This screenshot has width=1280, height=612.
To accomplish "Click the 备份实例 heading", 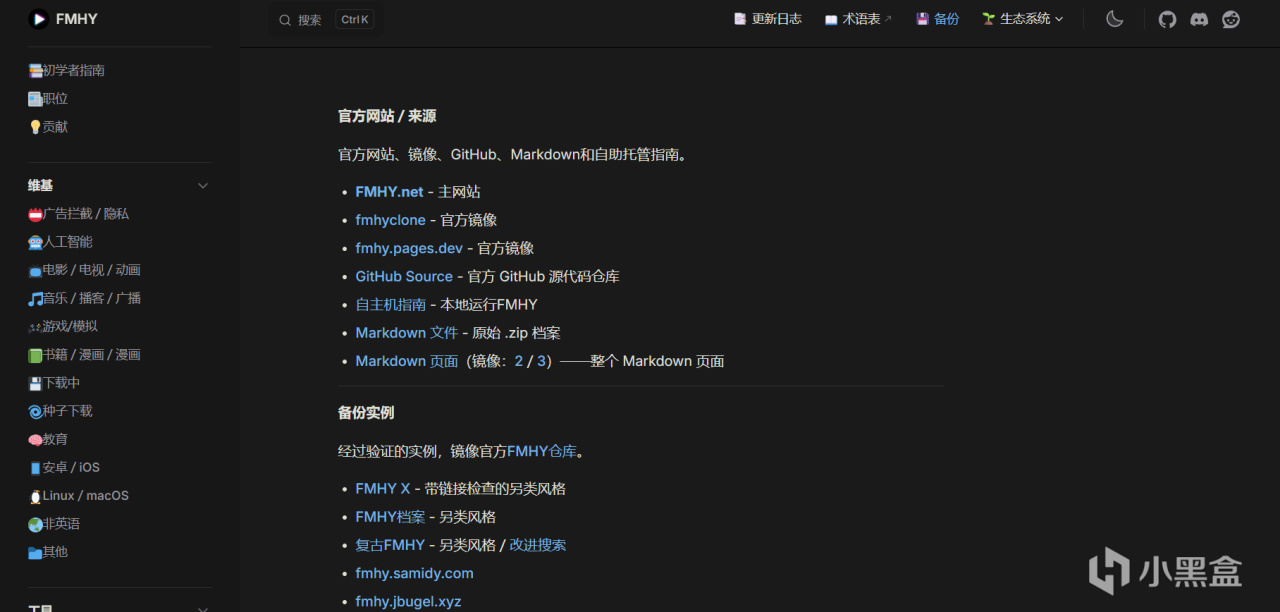I will [x=366, y=412].
